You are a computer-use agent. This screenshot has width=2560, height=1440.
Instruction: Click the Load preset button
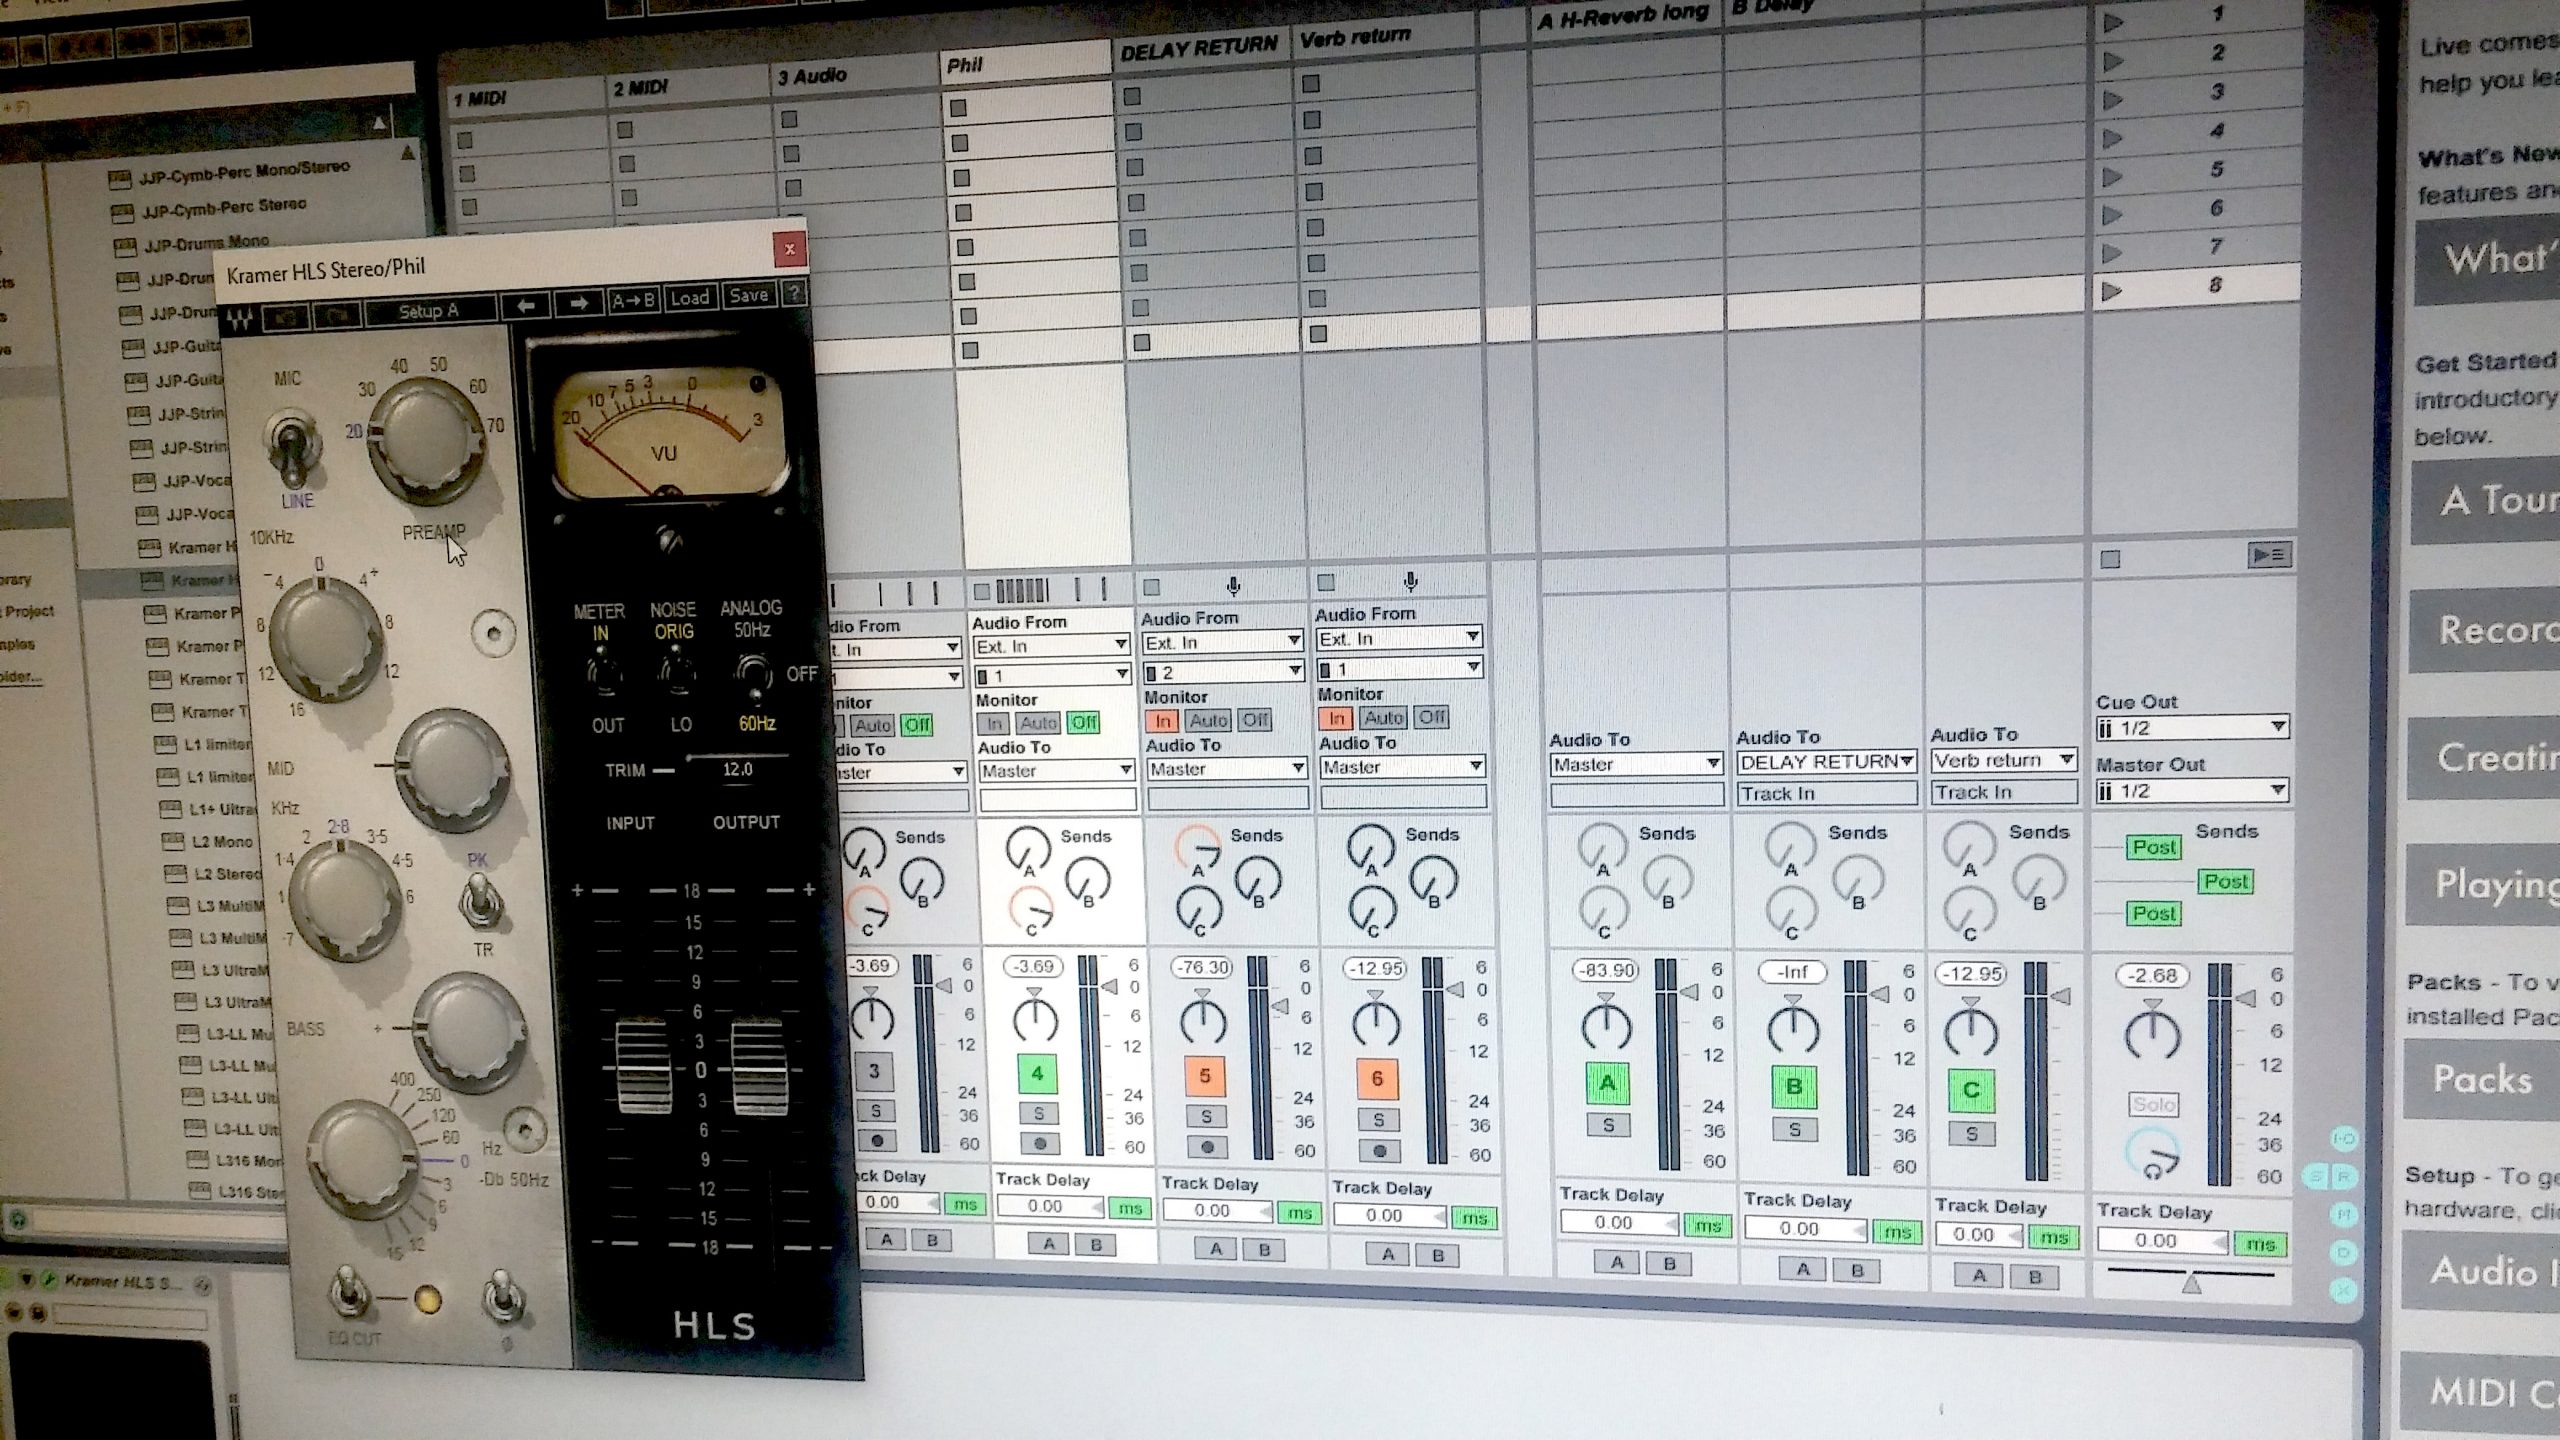(689, 298)
